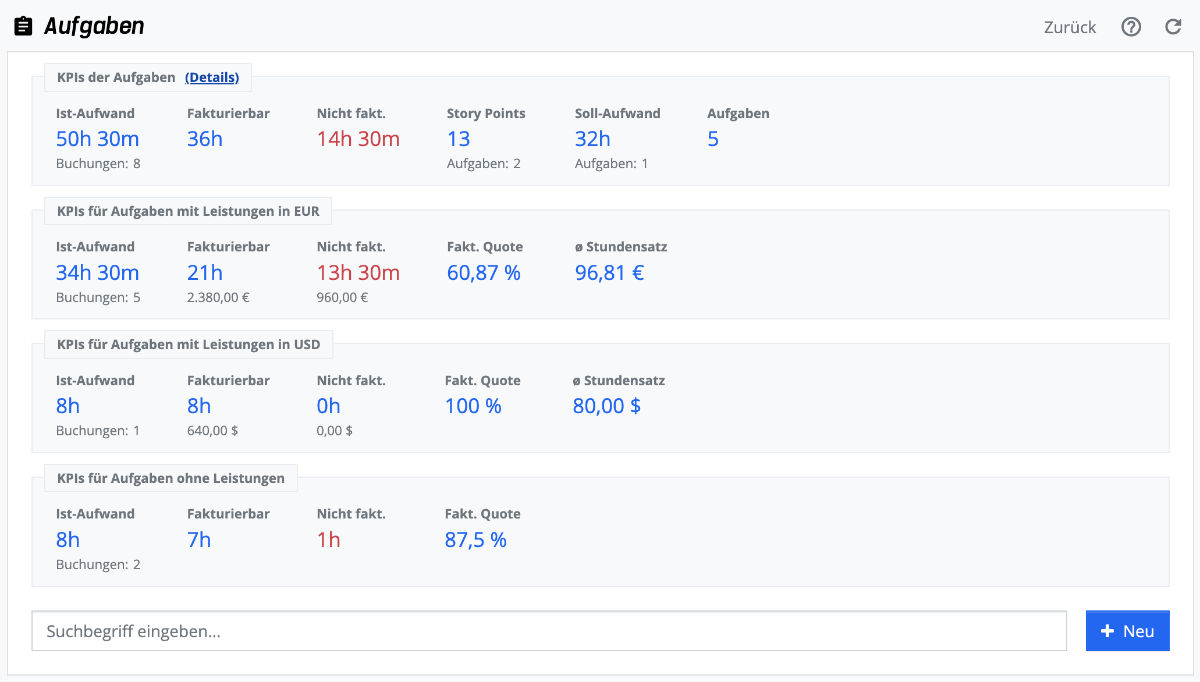
Task: Click the KPIs für Aufgaben mit Leistungen in USD header
Action: click(189, 344)
